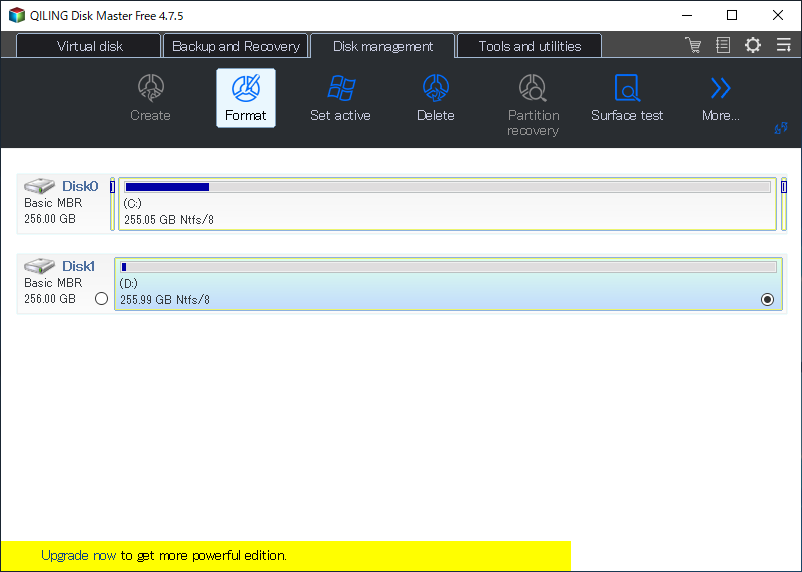Select the (D:) partition on Disk1

point(449,284)
